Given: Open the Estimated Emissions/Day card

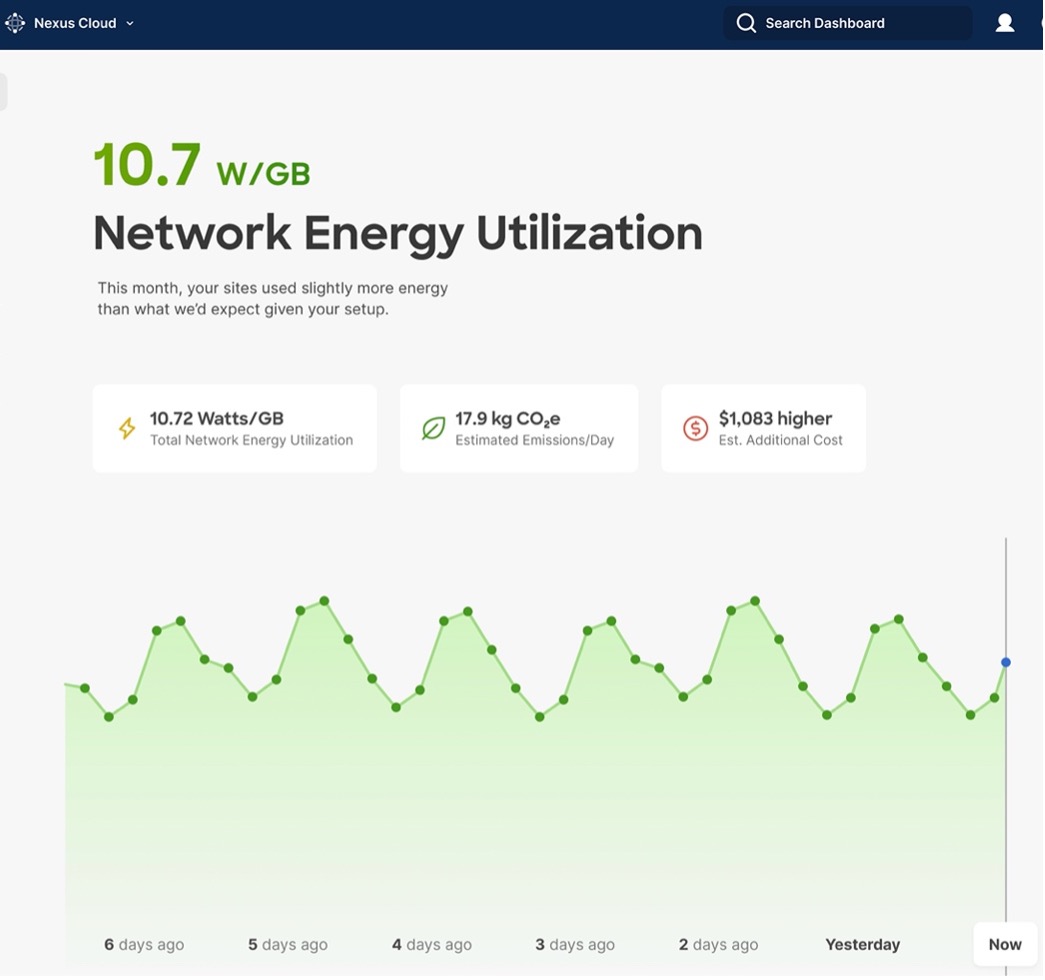Looking at the screenshot, I should [x=518, y=429].
